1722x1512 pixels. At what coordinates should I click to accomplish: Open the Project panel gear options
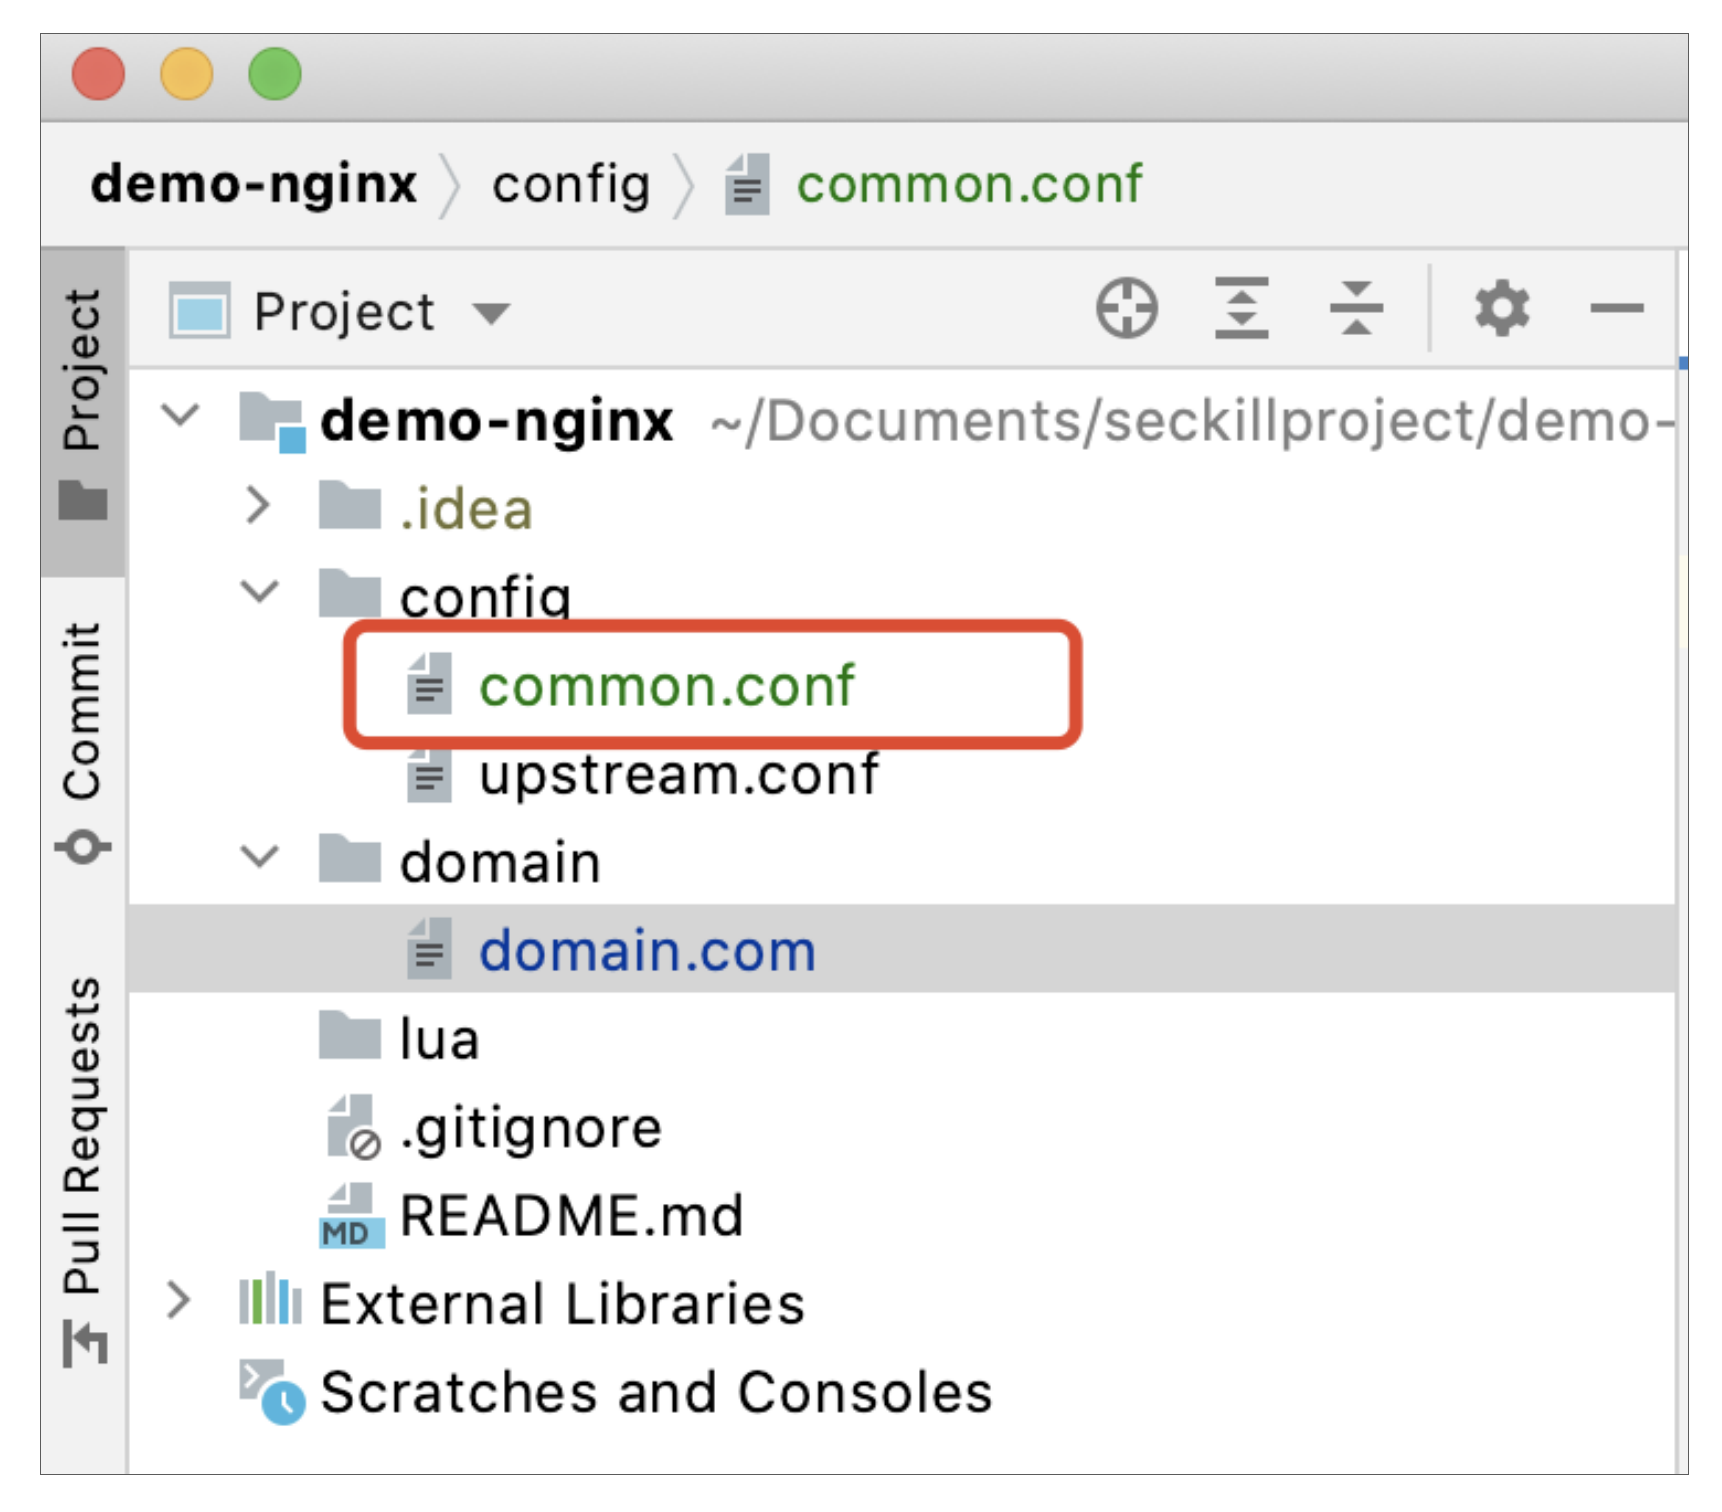pyautogui.click(x=1501, y=309)
